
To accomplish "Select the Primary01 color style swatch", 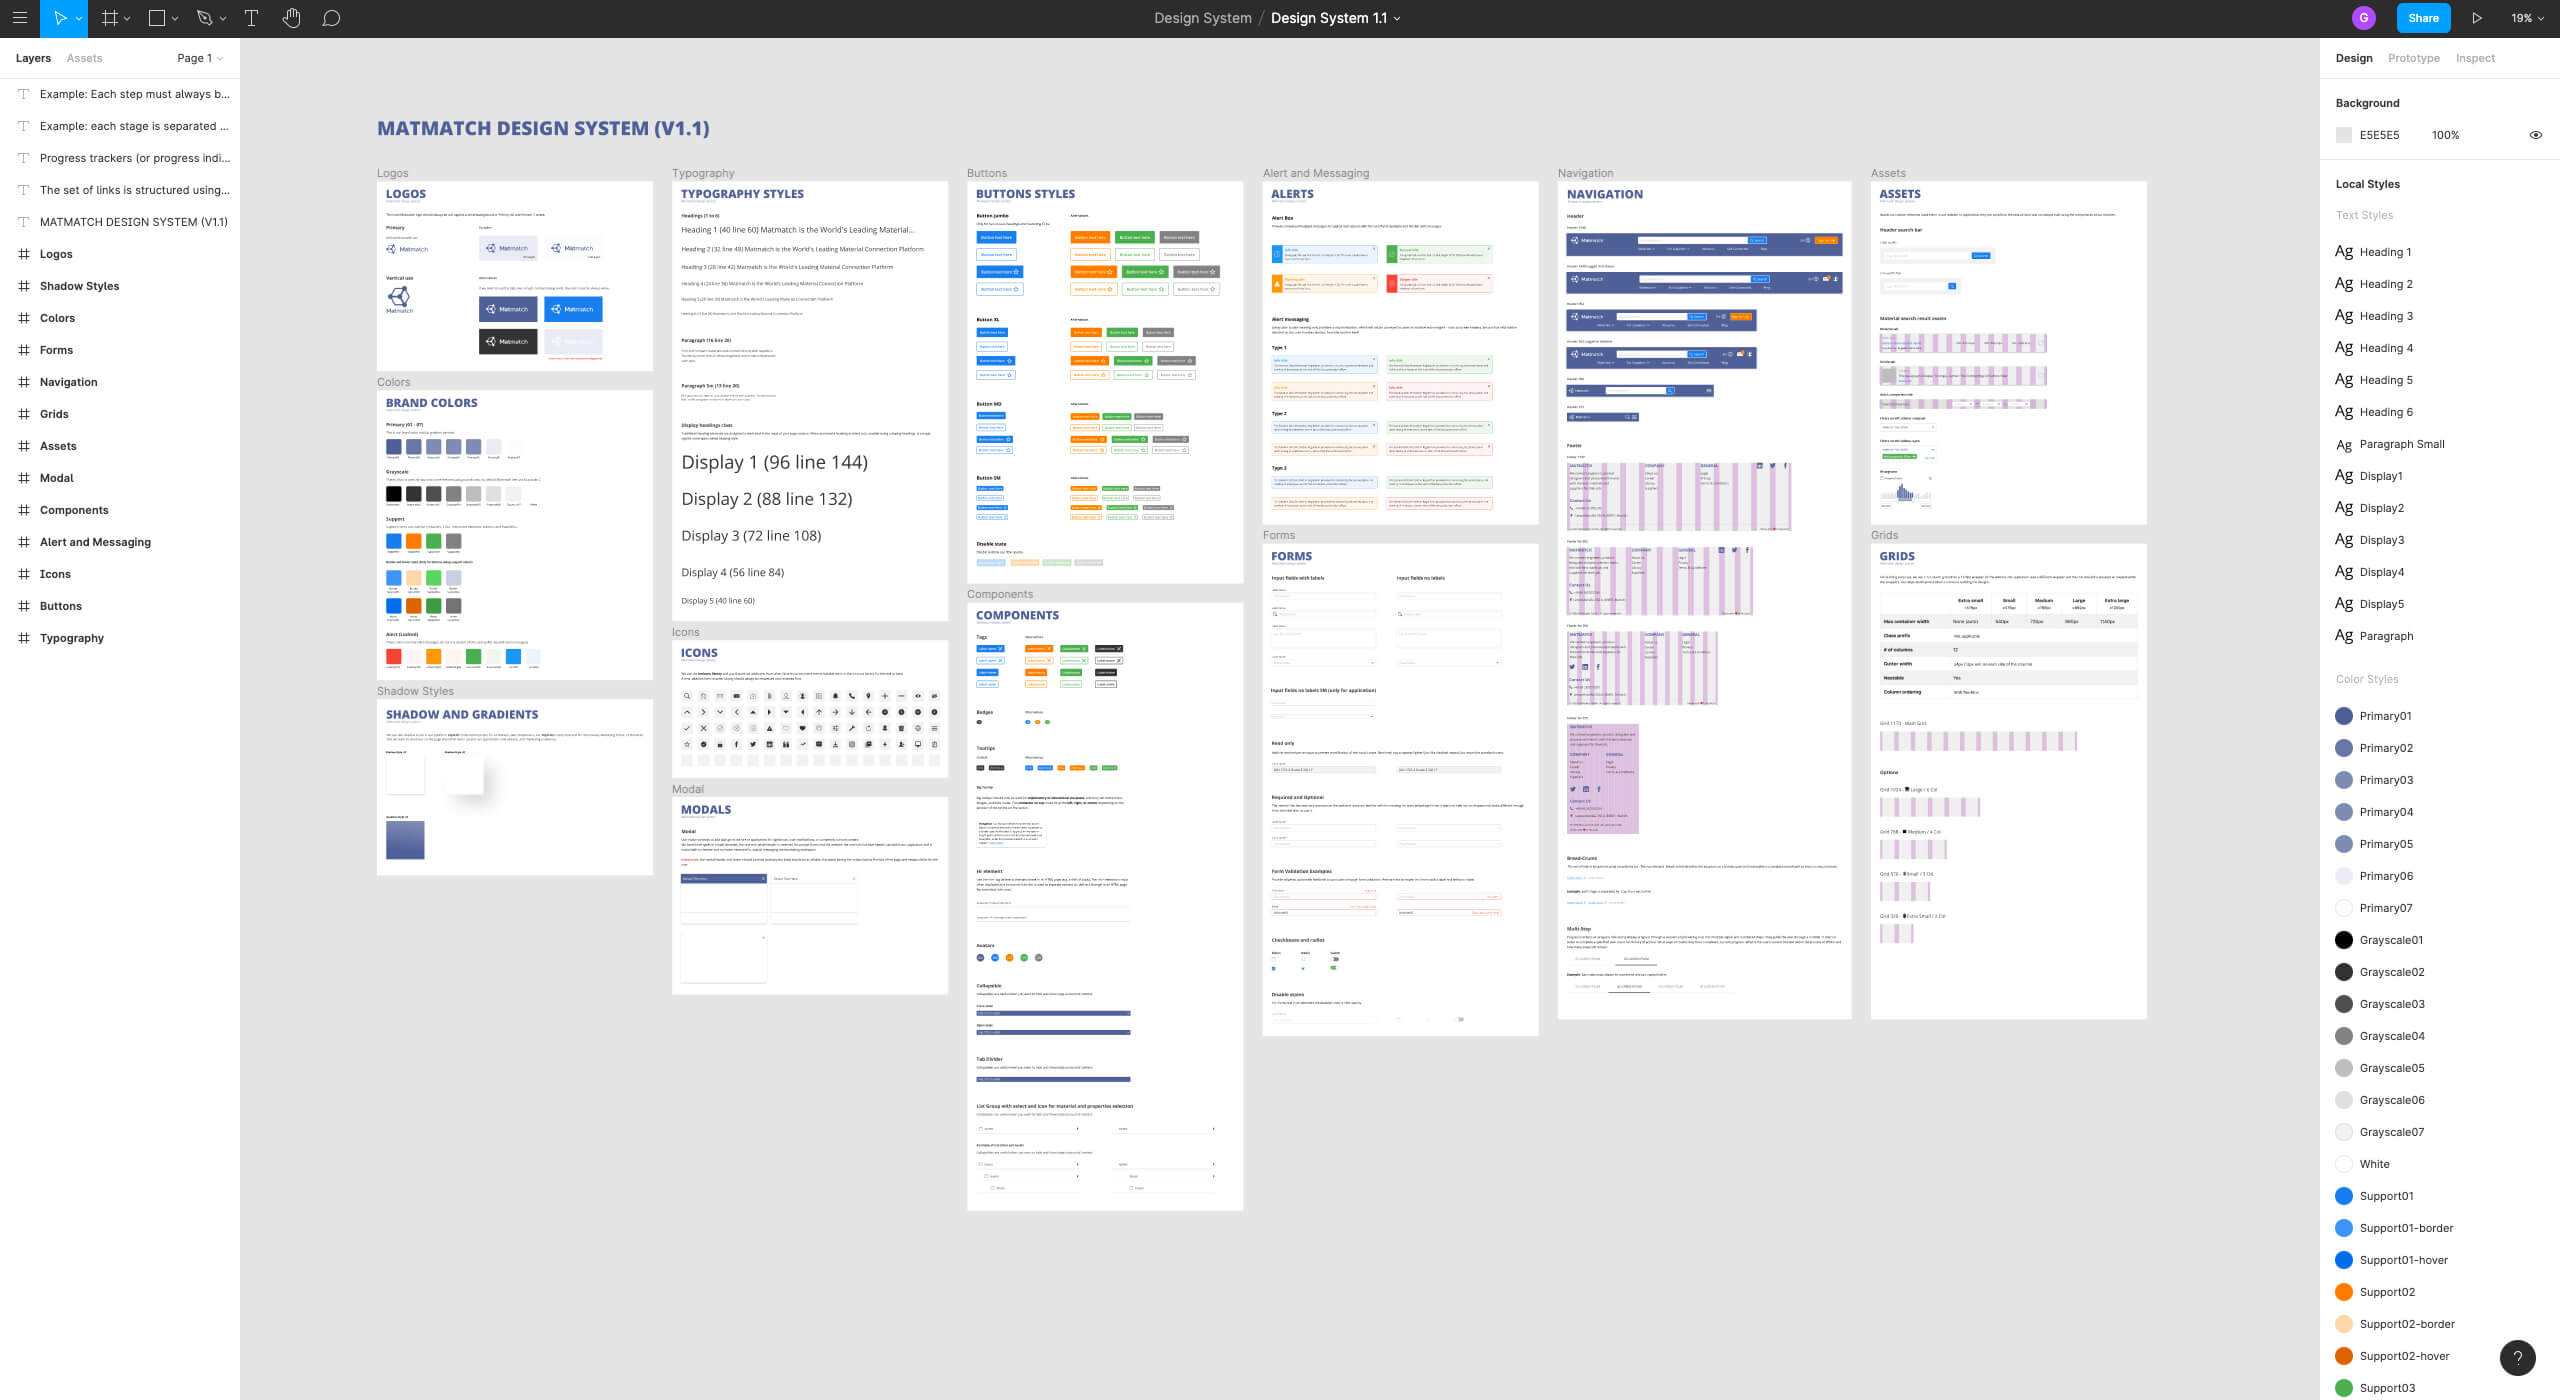I will click(2344, 716).
